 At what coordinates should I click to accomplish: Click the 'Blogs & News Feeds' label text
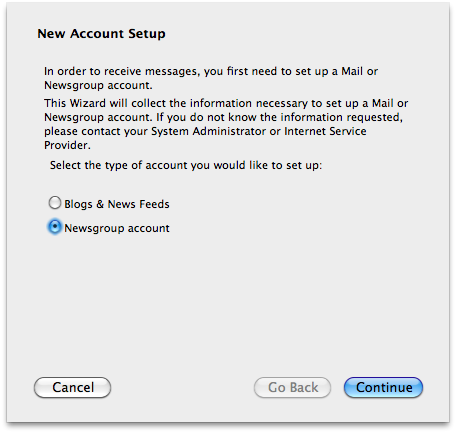tap(117, 204)
